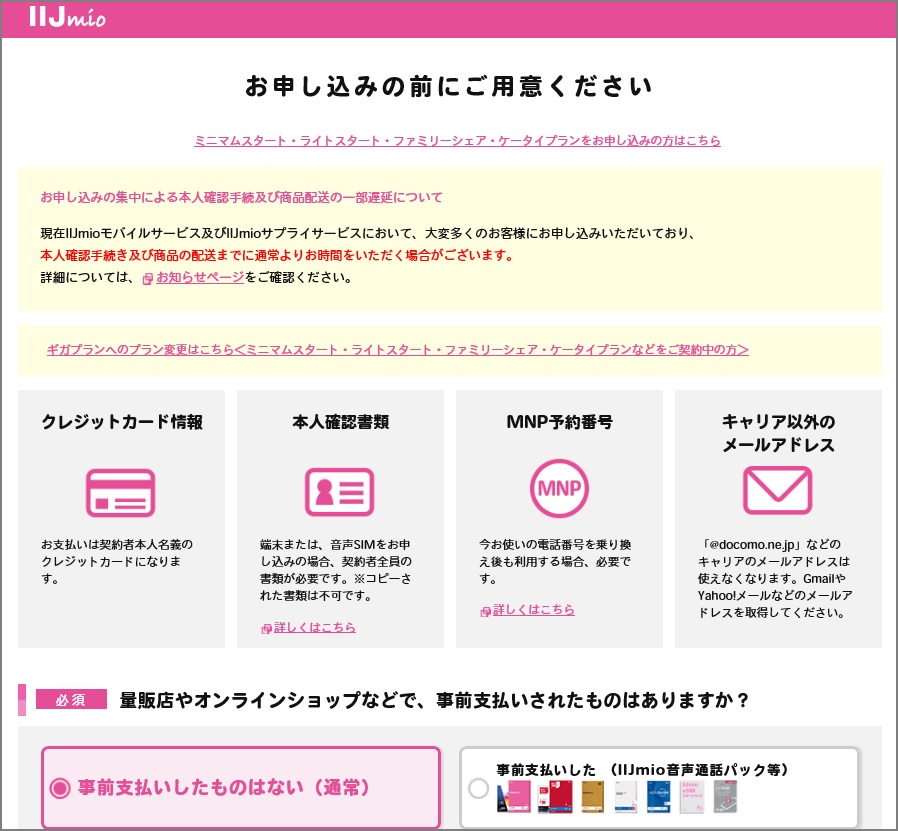Image resolution: width=898 pixels, height=831 pixels.
Task: Click the キャリア以外のメールアドレス heading
Action: tap(778, 433)
